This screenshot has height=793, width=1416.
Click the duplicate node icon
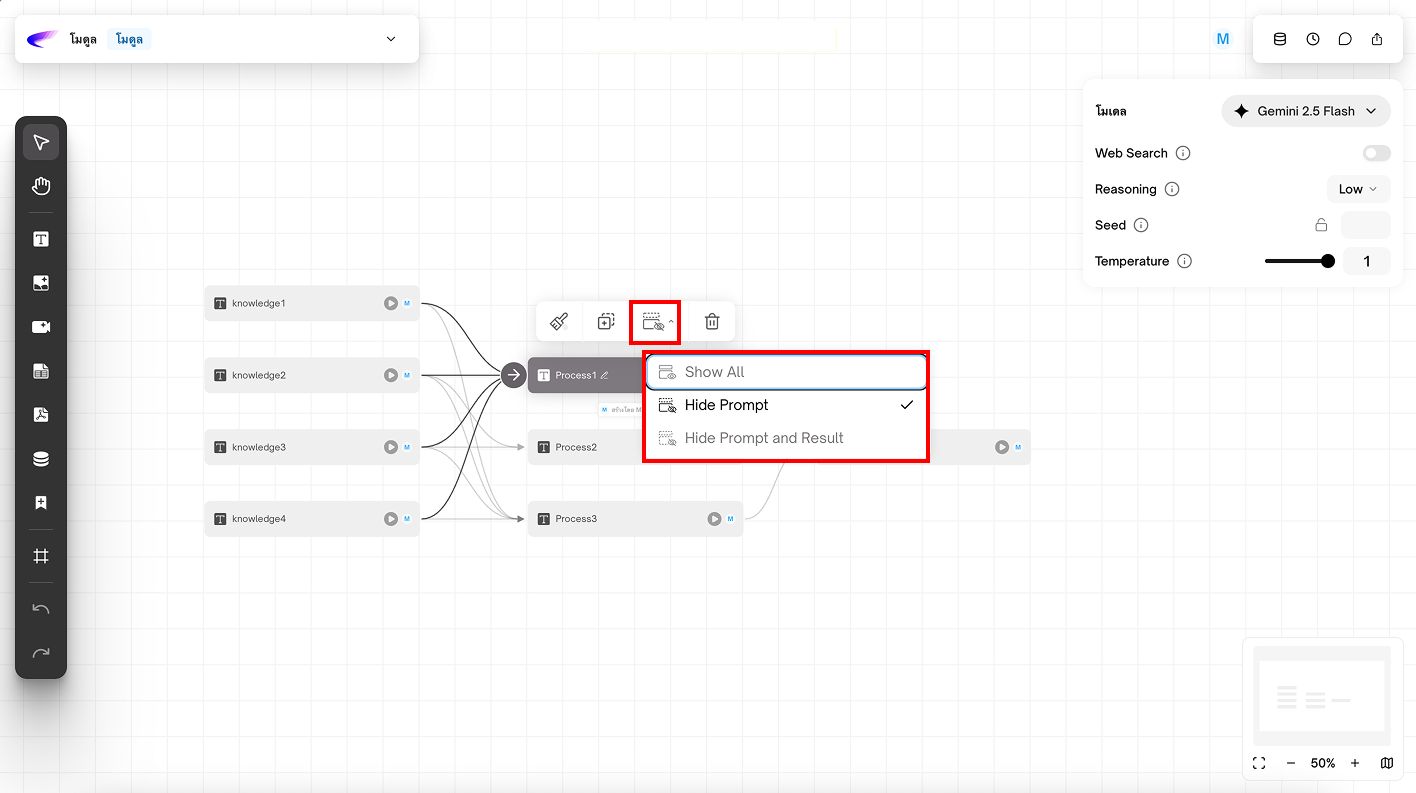[x=606, y=322]
